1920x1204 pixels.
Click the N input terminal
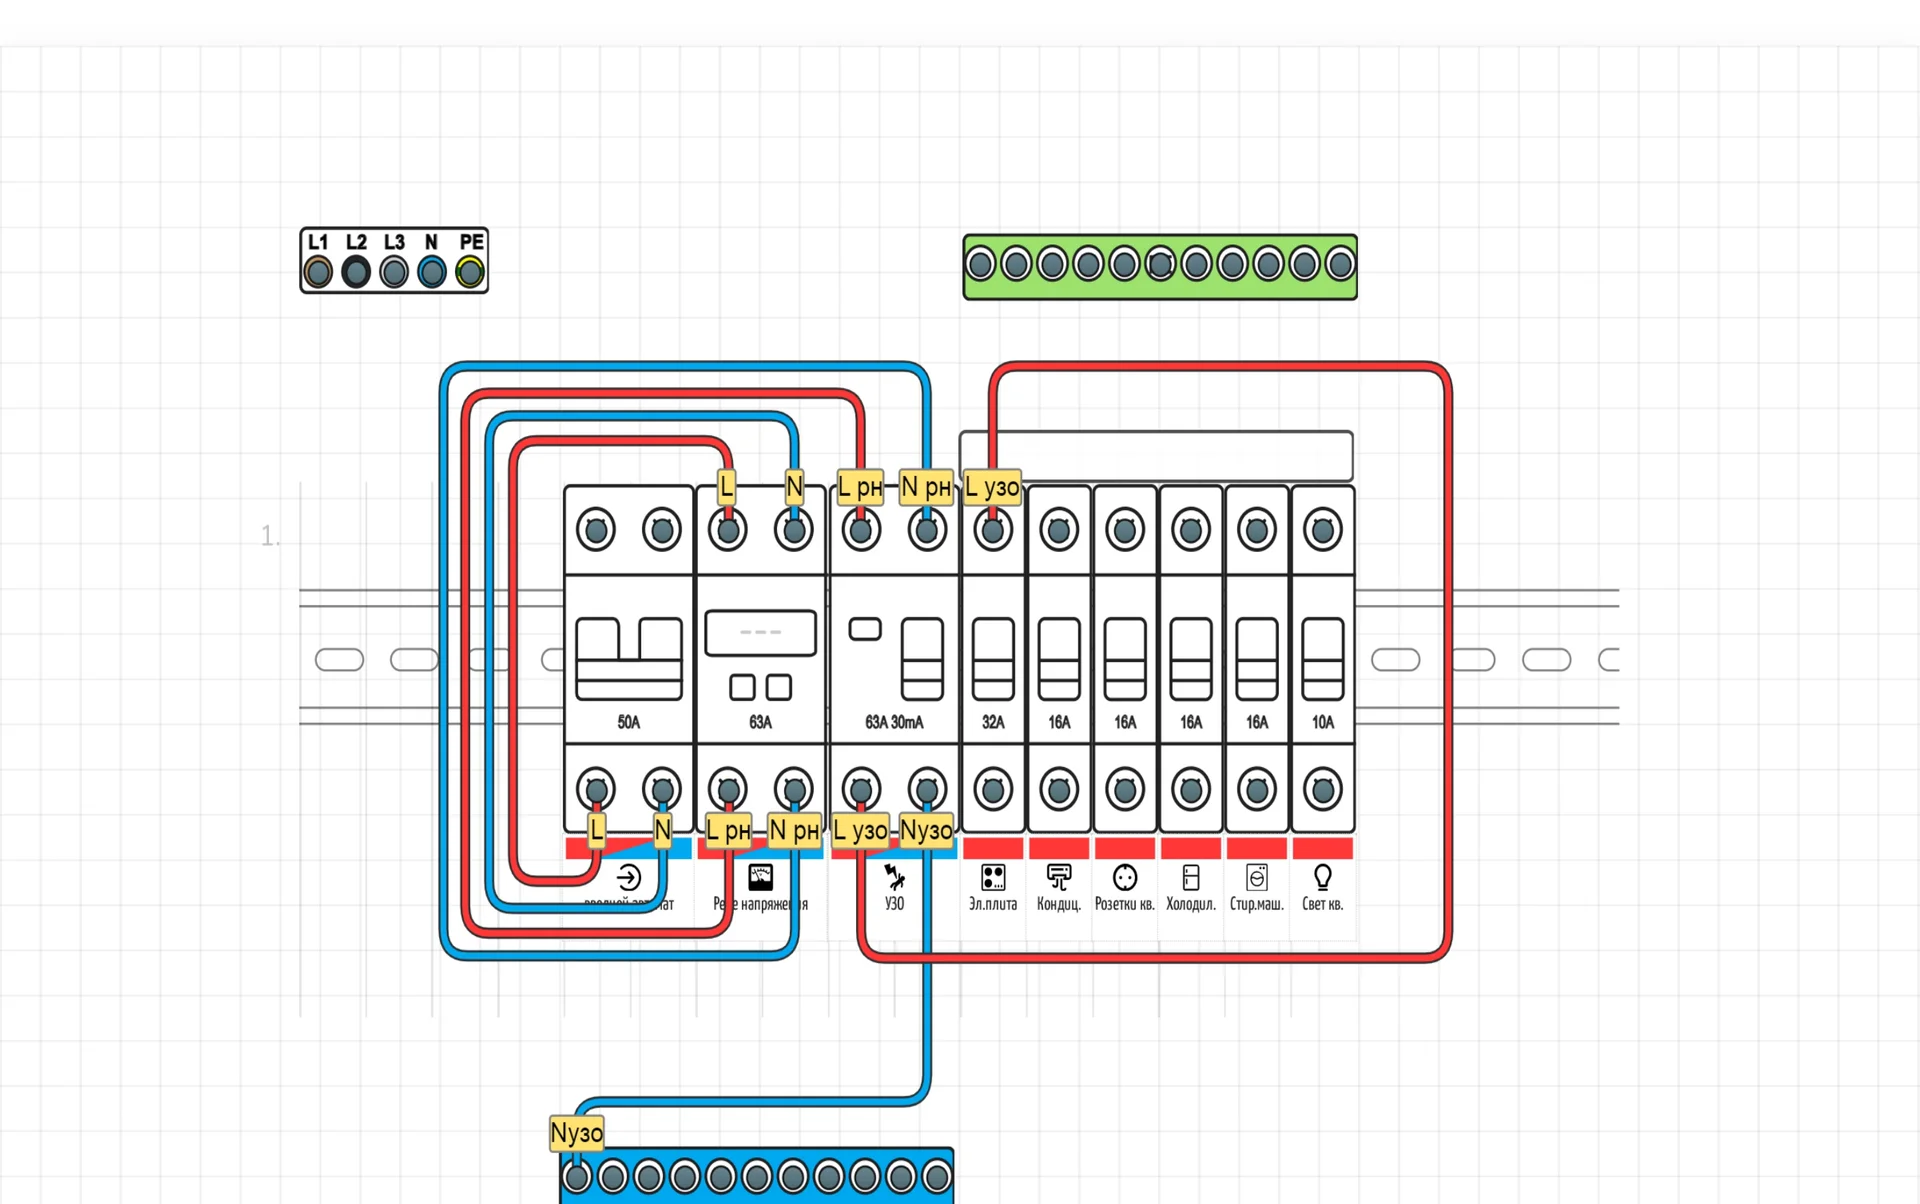click(x=432, y=272)
